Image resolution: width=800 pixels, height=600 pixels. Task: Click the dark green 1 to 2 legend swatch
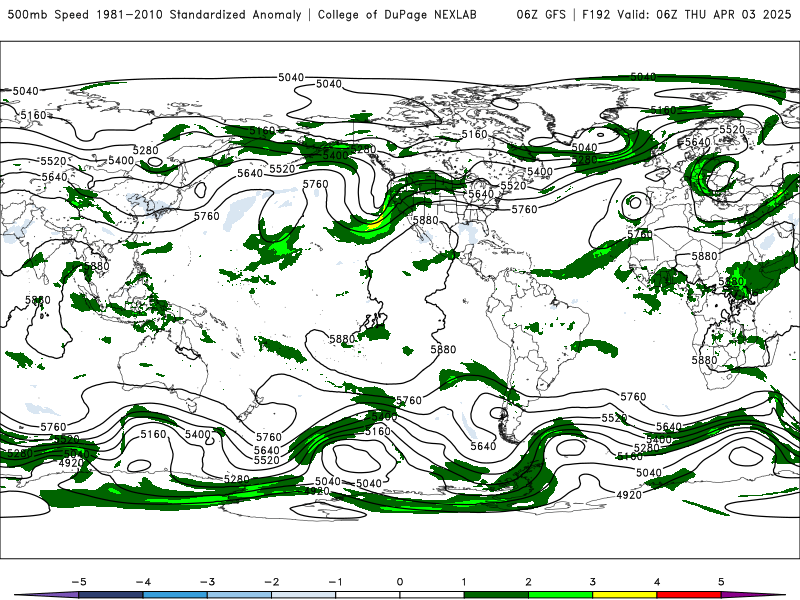[x=496, y=595]
